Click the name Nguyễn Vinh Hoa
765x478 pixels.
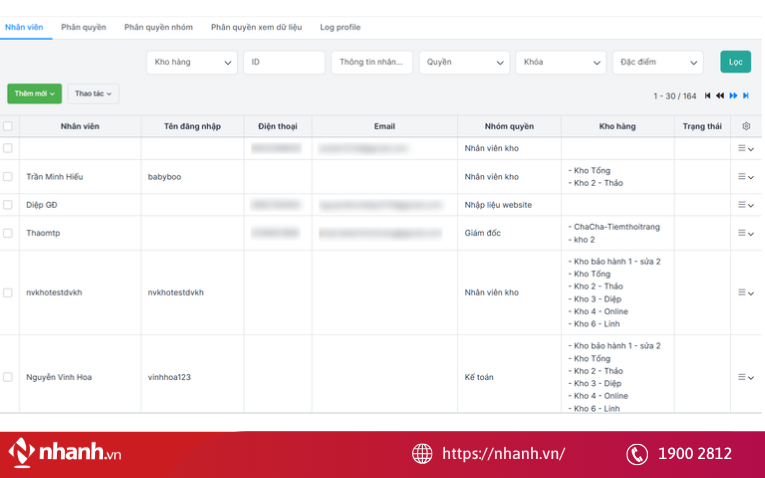point(59,377)
